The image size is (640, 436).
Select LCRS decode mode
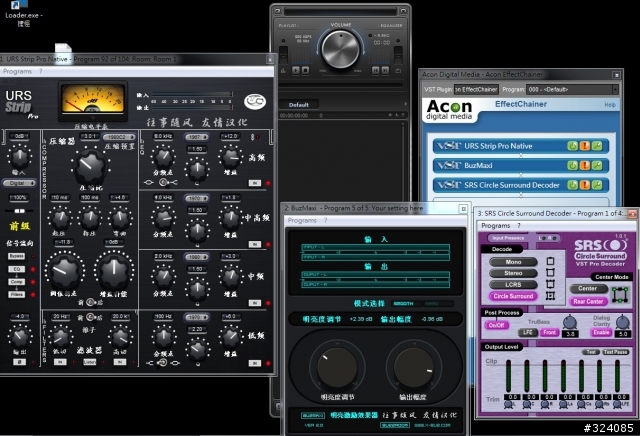513,285
